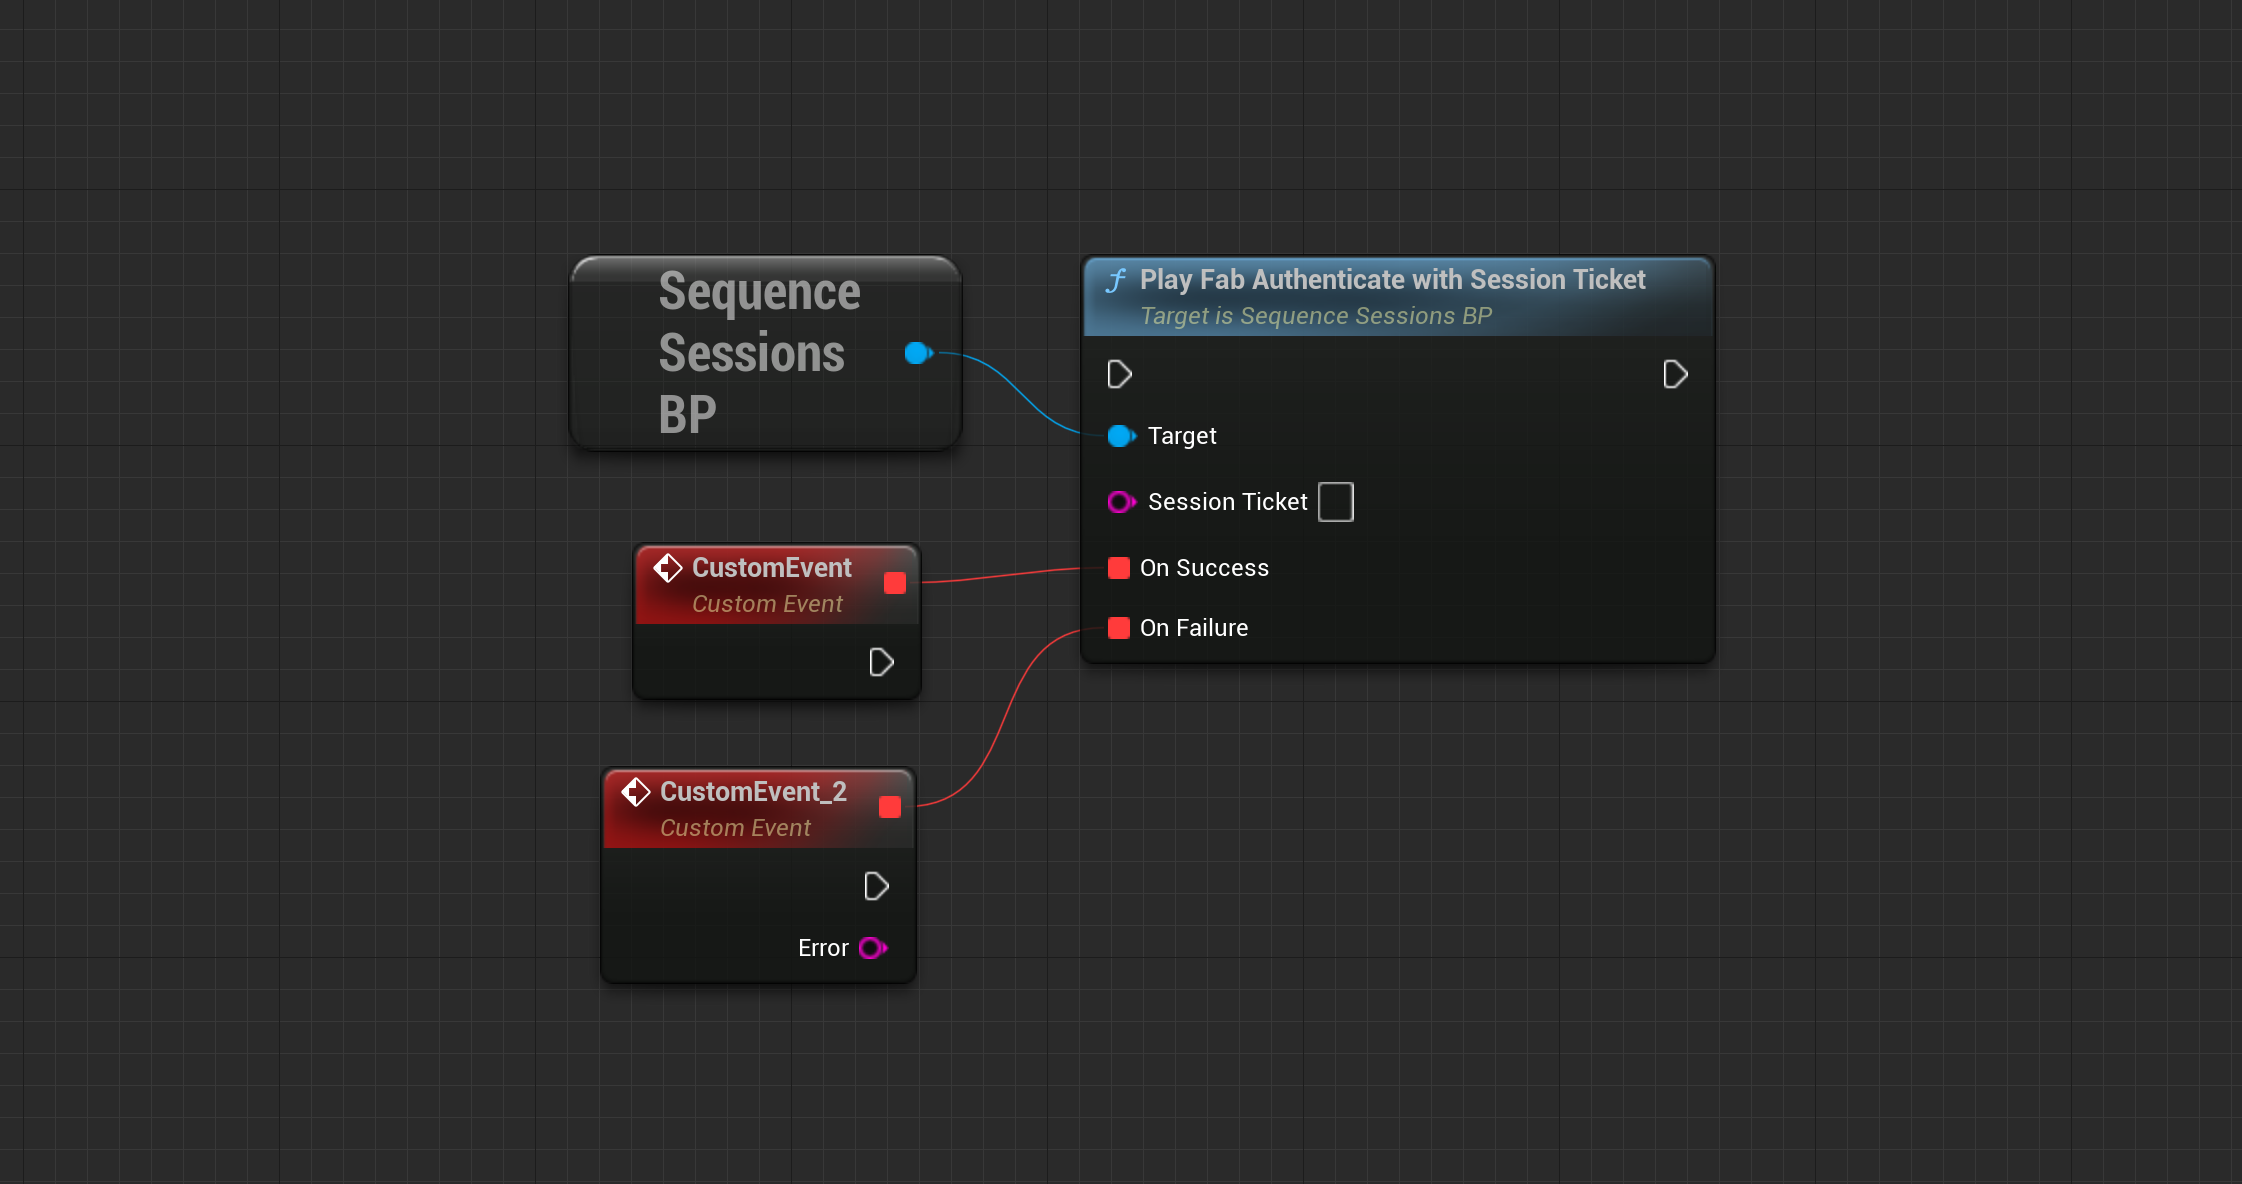
Task: Click the output execution pin on Play Fab node
Action: pyautogui.click(x=1675, y=375)
